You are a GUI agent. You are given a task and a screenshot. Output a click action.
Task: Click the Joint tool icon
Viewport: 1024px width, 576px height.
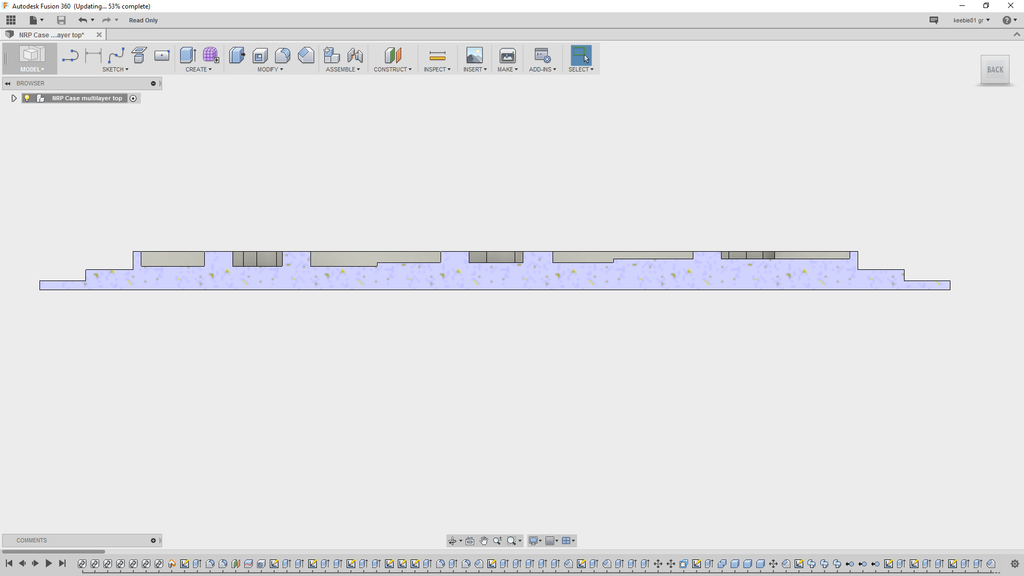pos(355,56)
